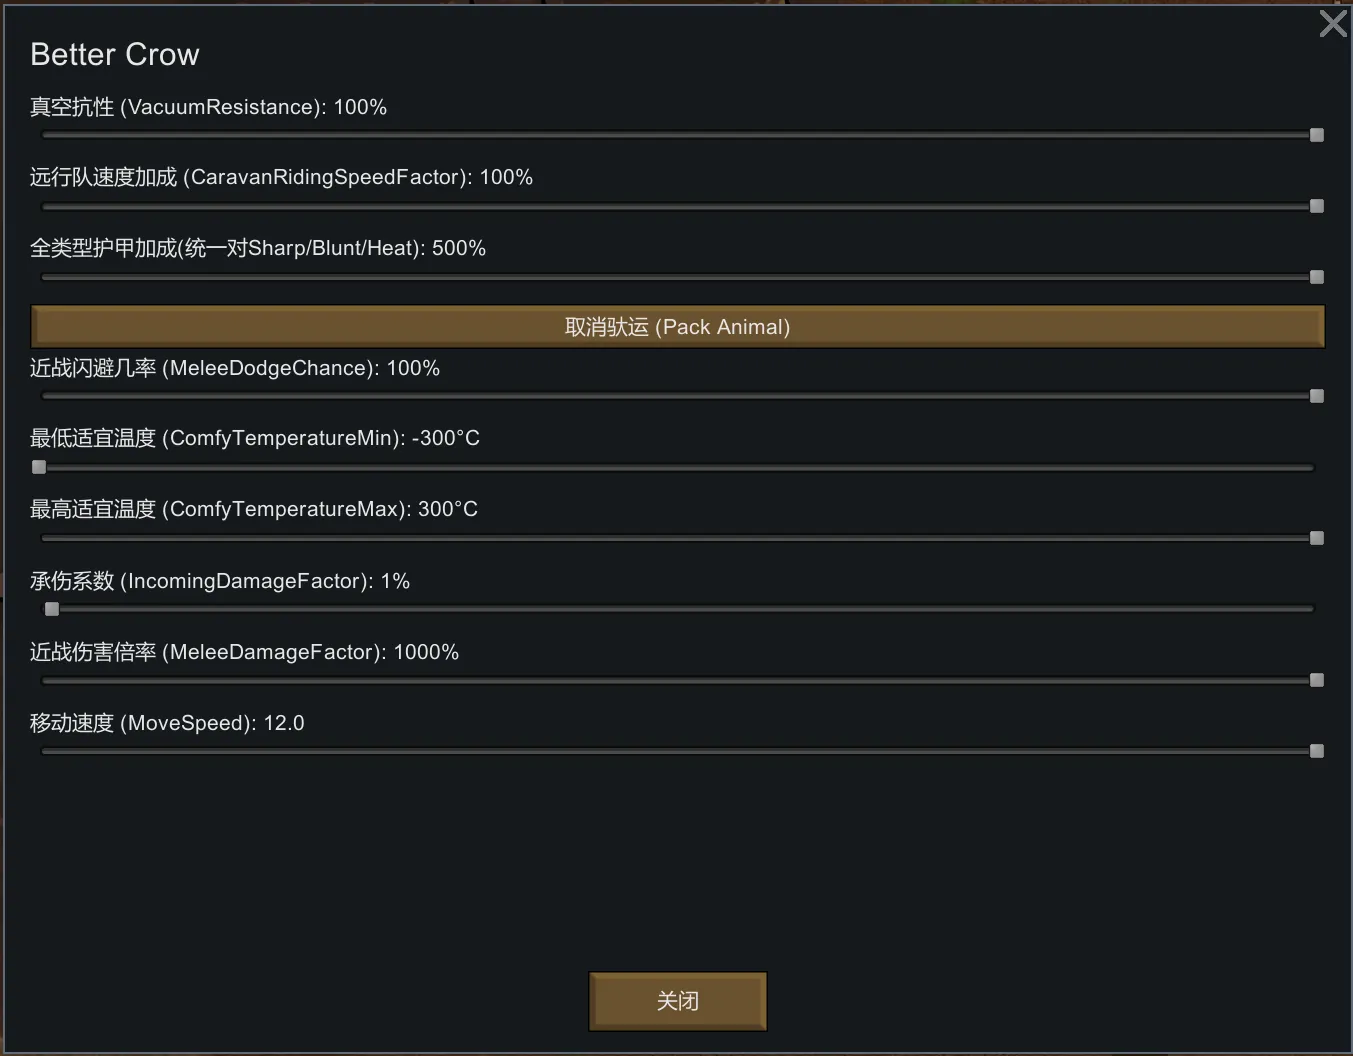Click the middle of the MeleeDodgeChance track
This screenshot has height=1056, width=1353.
(x=677, y=396)
